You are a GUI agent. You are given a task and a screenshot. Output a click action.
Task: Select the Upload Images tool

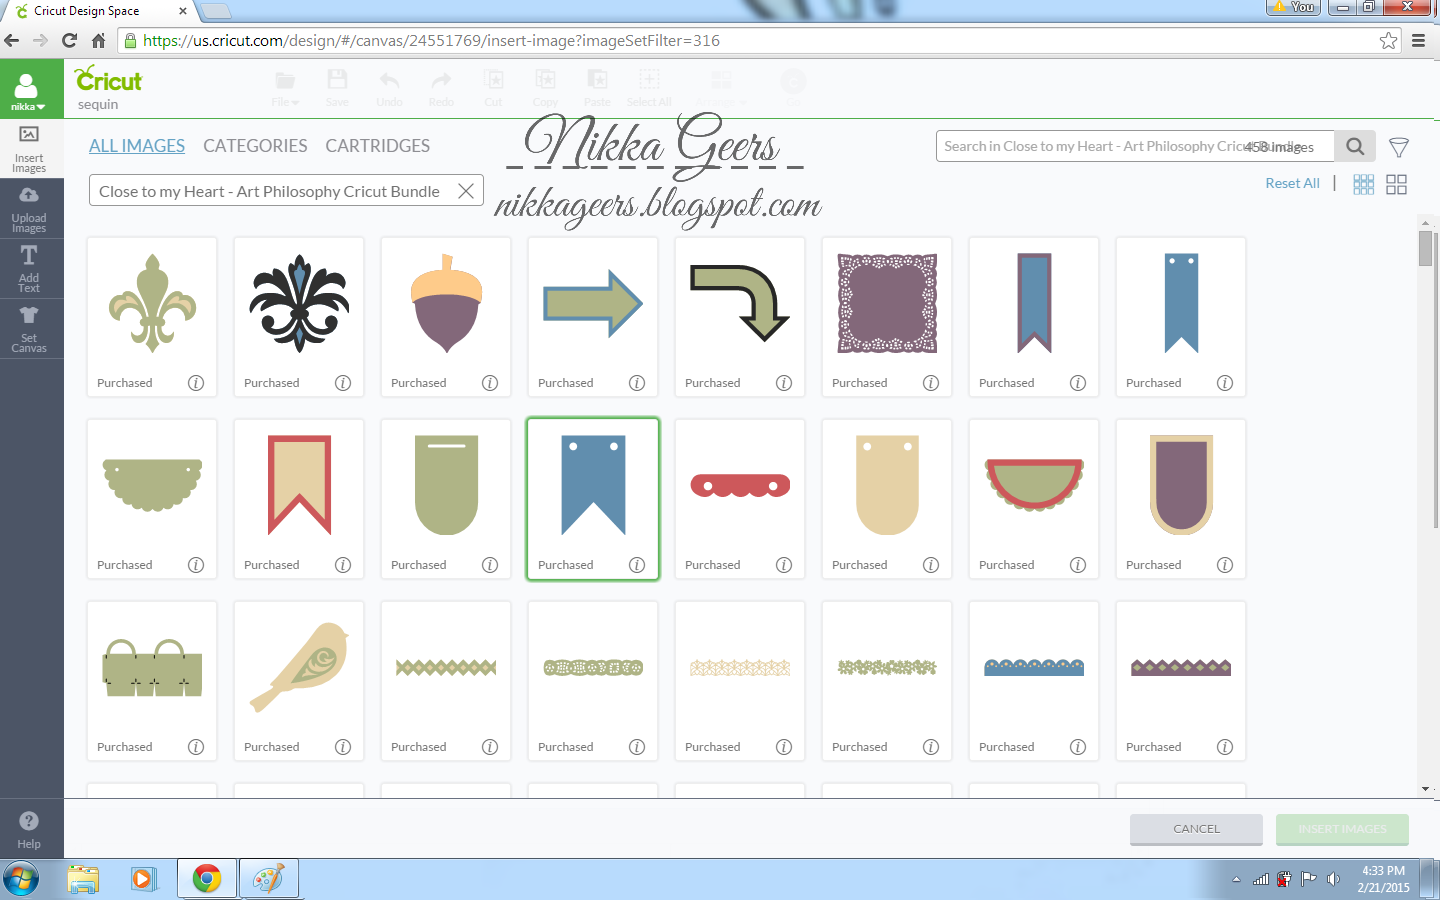(30, 208)
